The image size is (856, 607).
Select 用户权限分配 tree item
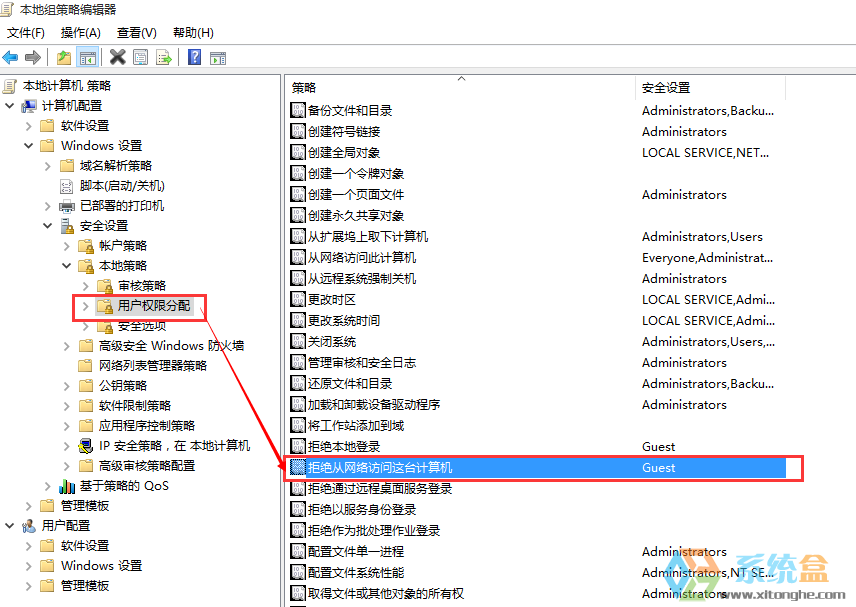tap(154, 306)
